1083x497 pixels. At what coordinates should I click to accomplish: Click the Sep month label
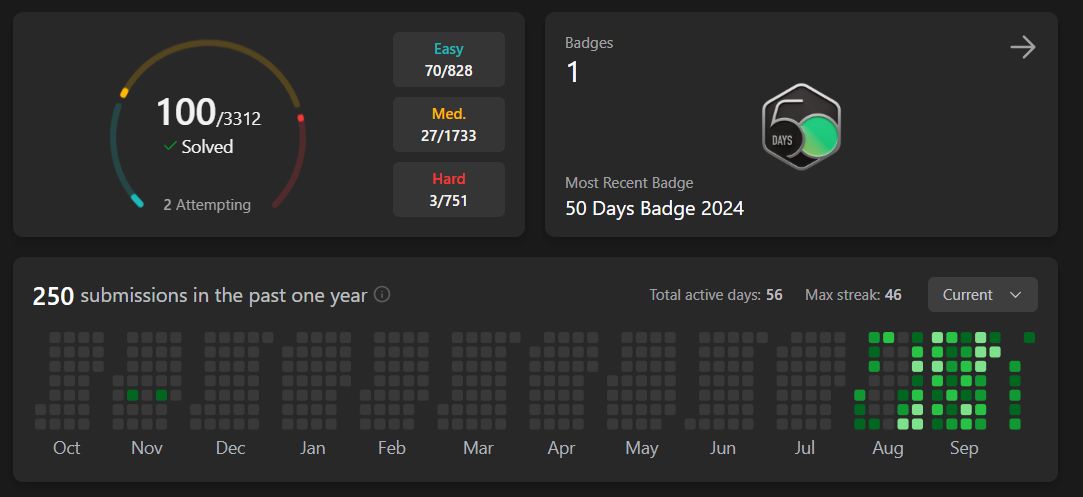pyautogui.click(x=964, y=448)
